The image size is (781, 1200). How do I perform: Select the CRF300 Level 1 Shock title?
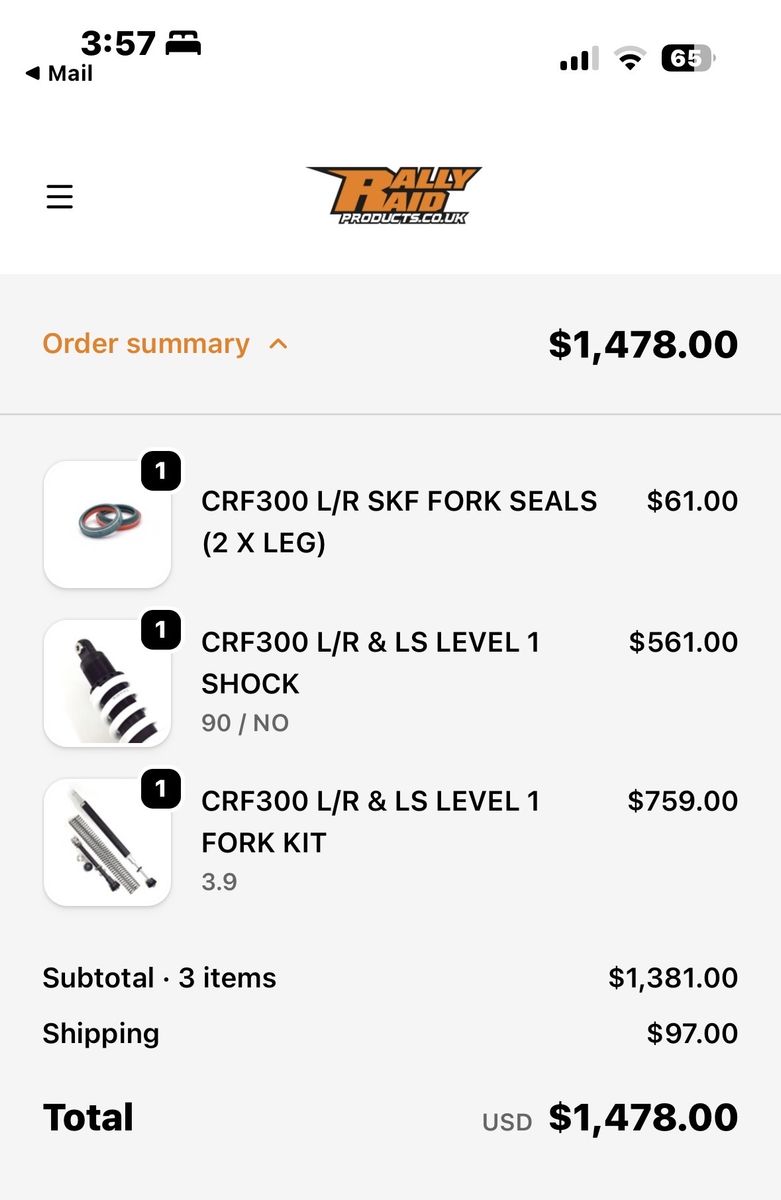(x=371, y=662)
